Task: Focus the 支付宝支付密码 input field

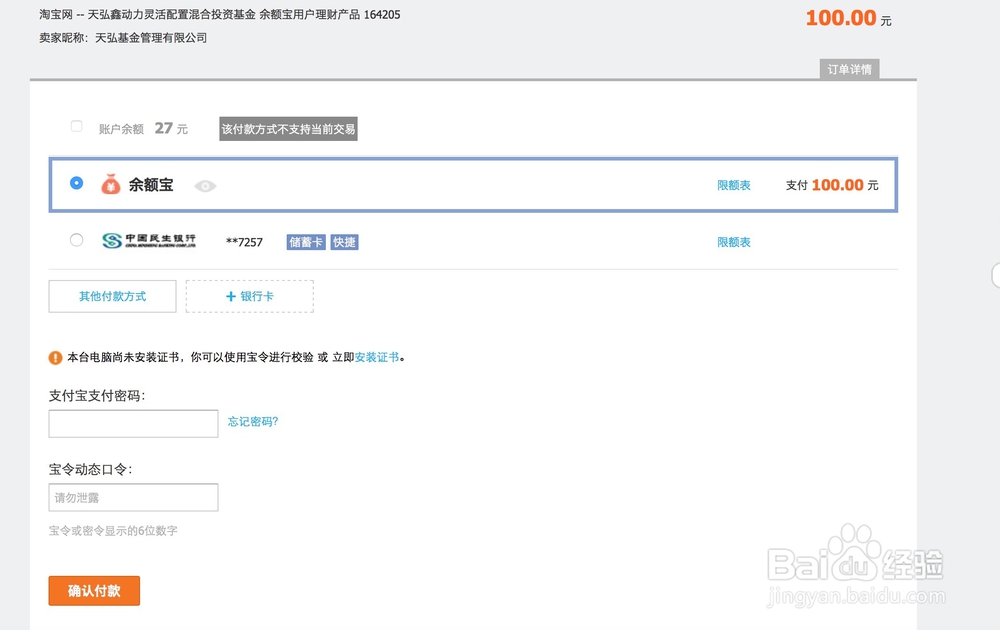Action: 133,423
